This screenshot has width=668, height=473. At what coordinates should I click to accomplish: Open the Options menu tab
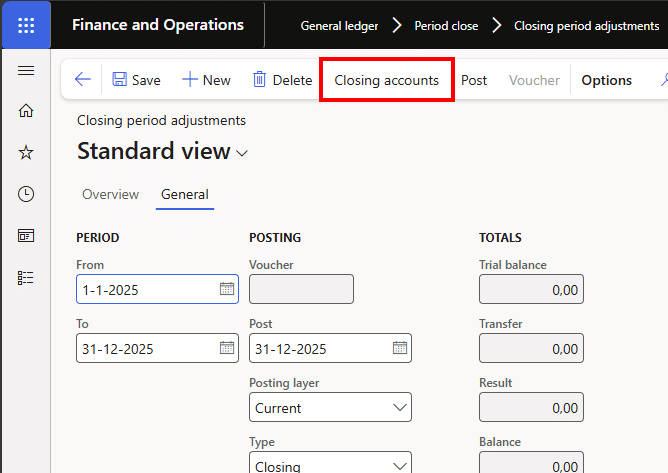606,80
